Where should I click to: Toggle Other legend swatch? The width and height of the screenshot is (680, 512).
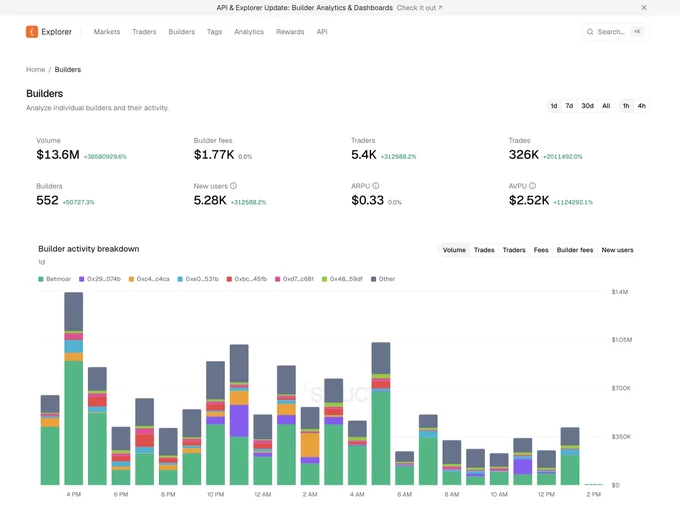tap(373, 279)
